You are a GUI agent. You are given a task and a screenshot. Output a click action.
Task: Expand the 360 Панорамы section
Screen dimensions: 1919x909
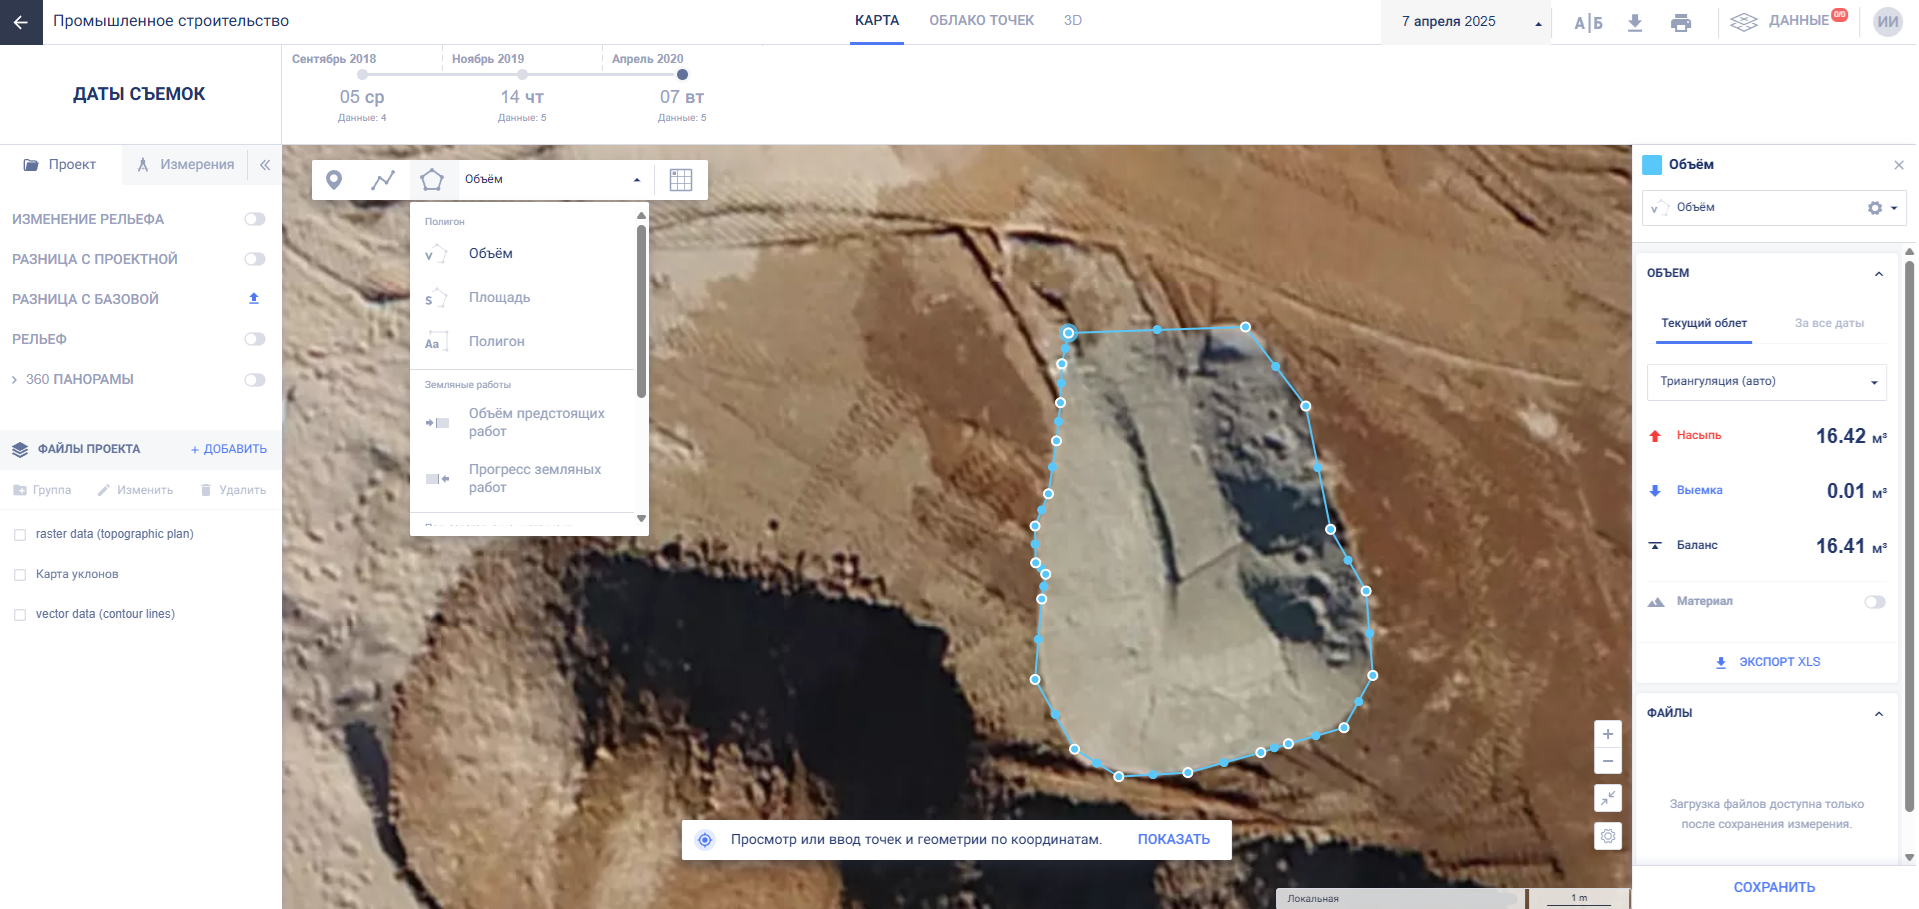(14, 380)
